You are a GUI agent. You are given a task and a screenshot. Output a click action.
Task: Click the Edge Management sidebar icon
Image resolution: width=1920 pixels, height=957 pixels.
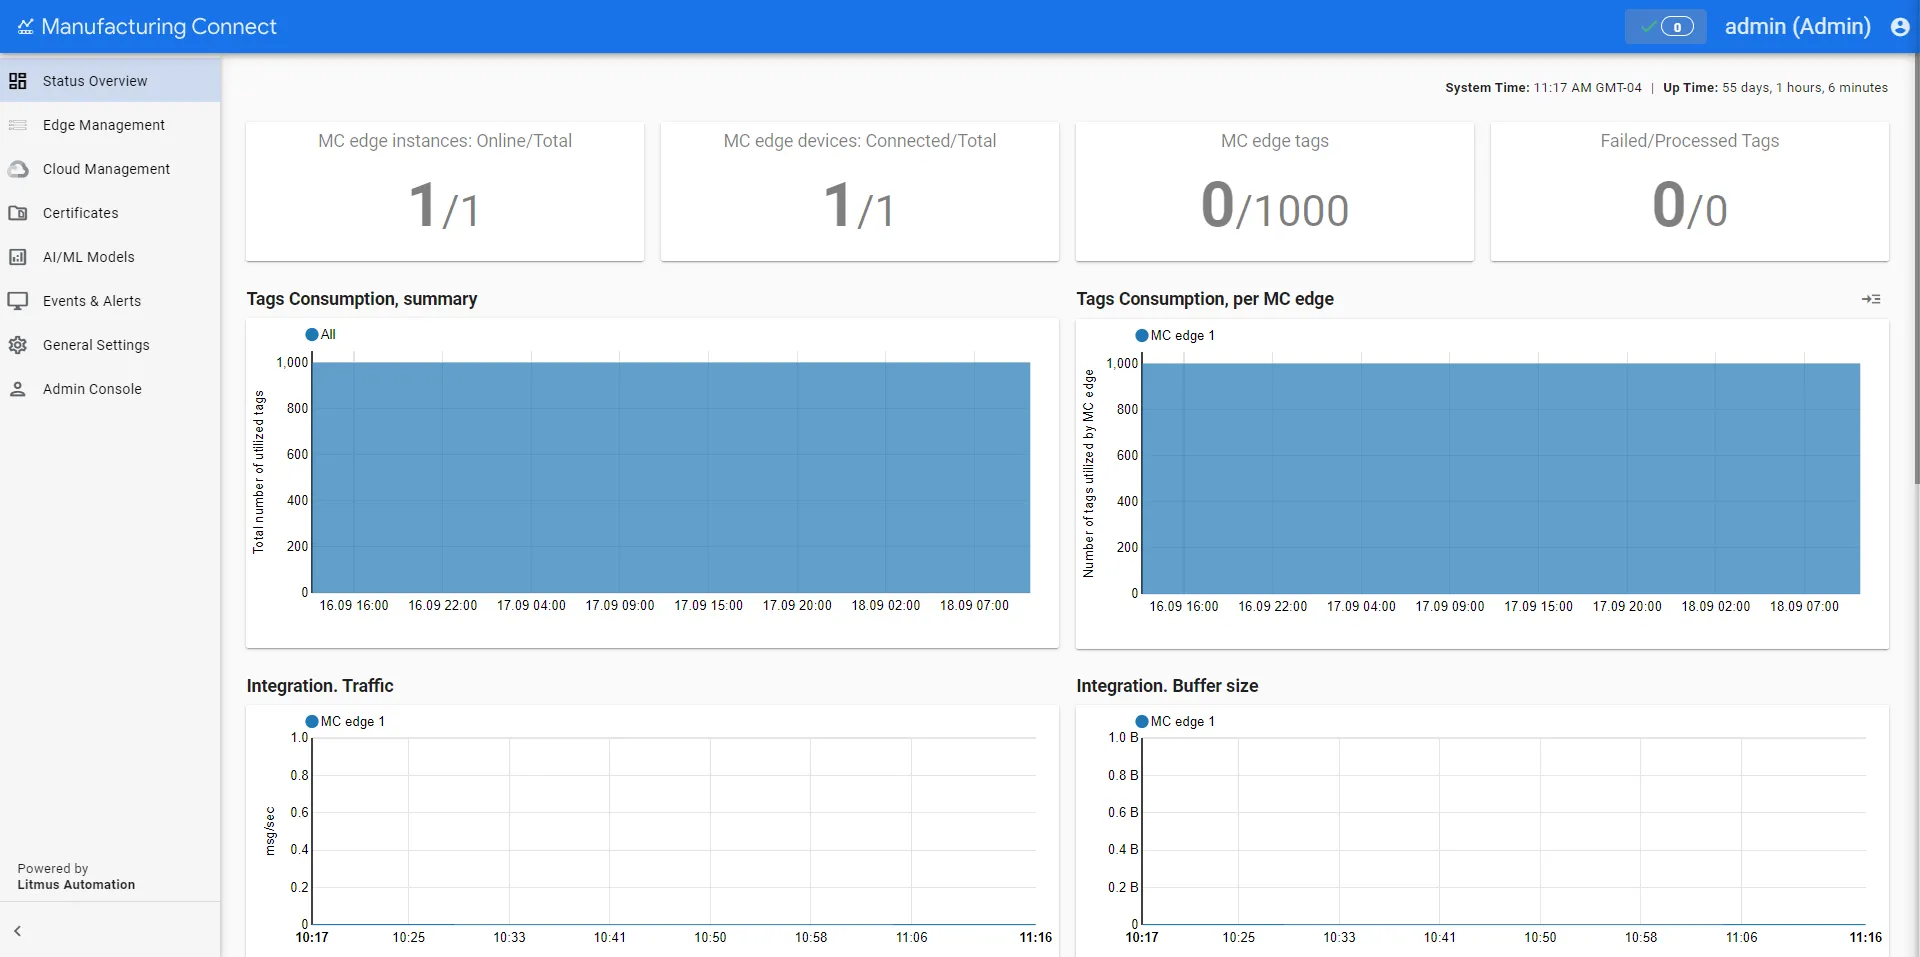pyautogui.click(x=18, y=125)
